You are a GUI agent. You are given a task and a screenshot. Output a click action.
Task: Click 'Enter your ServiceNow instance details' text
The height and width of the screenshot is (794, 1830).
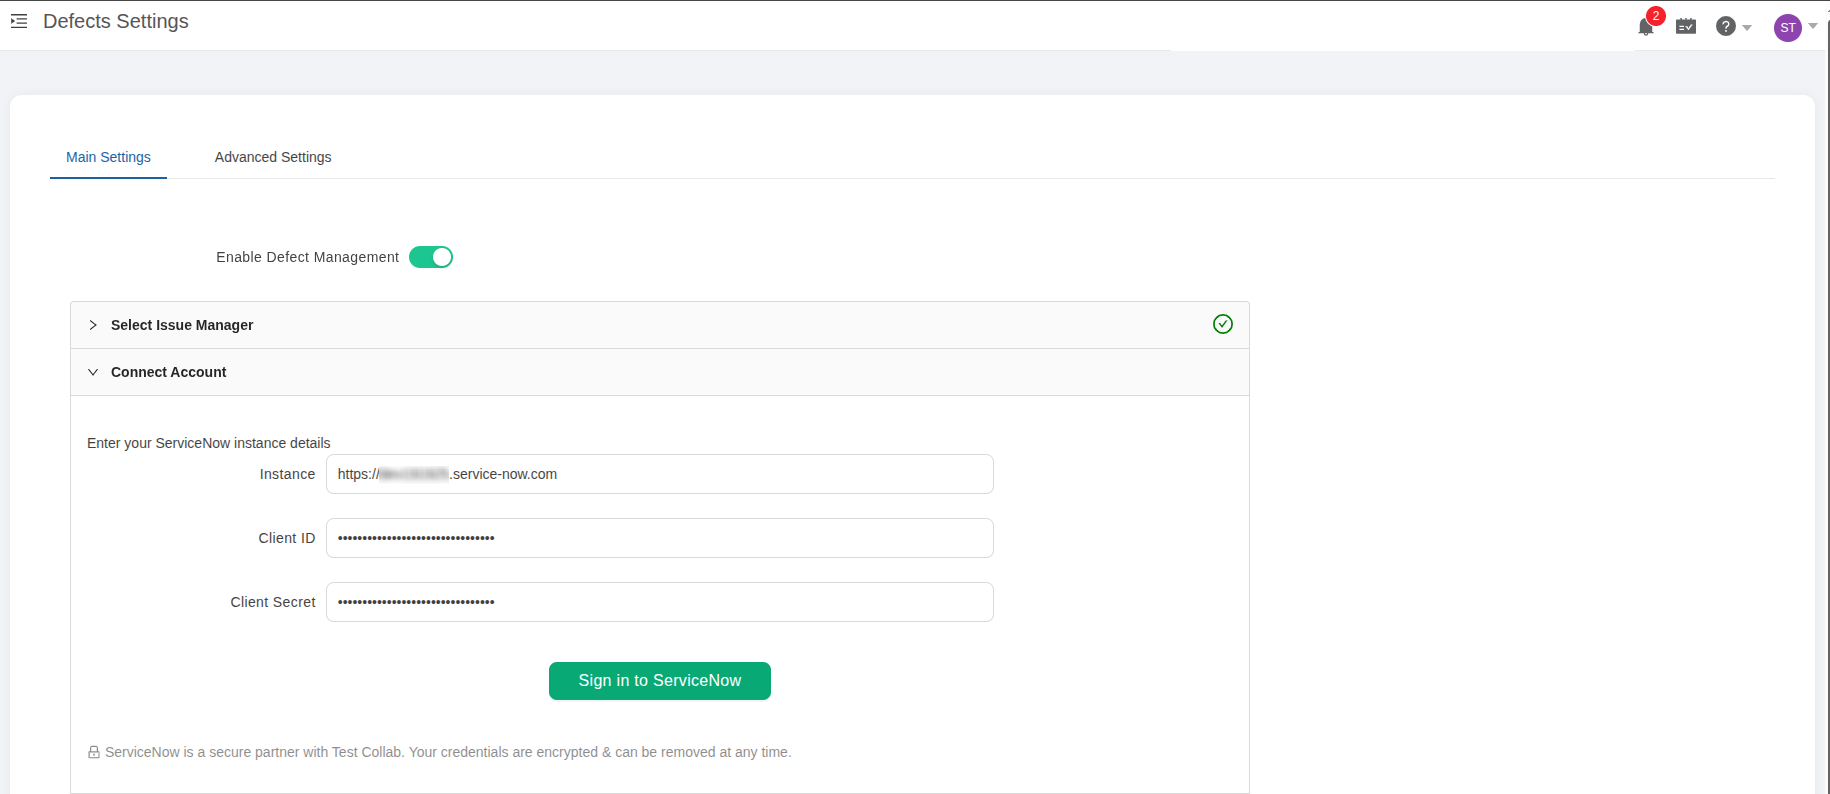pyautogui.click(x=209, y=443)
